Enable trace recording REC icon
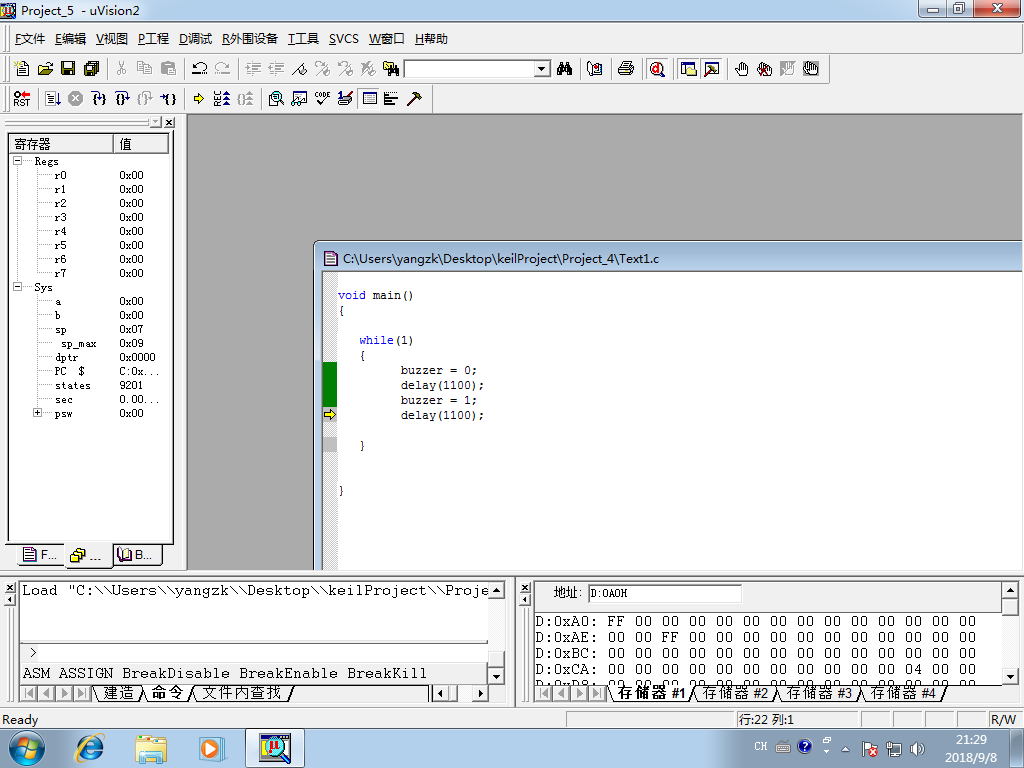Viewport: 1024px width, 768px height. [x=222, y=99]
